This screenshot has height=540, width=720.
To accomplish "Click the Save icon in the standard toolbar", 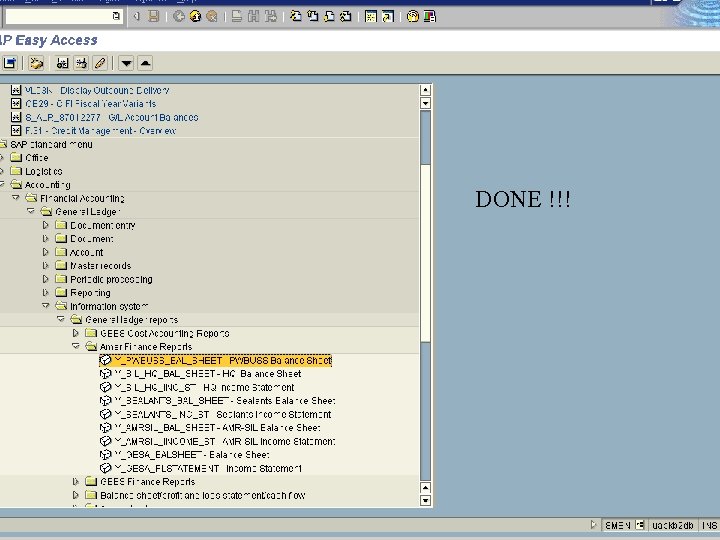I will pyautogui.click(x=153, y=17).
